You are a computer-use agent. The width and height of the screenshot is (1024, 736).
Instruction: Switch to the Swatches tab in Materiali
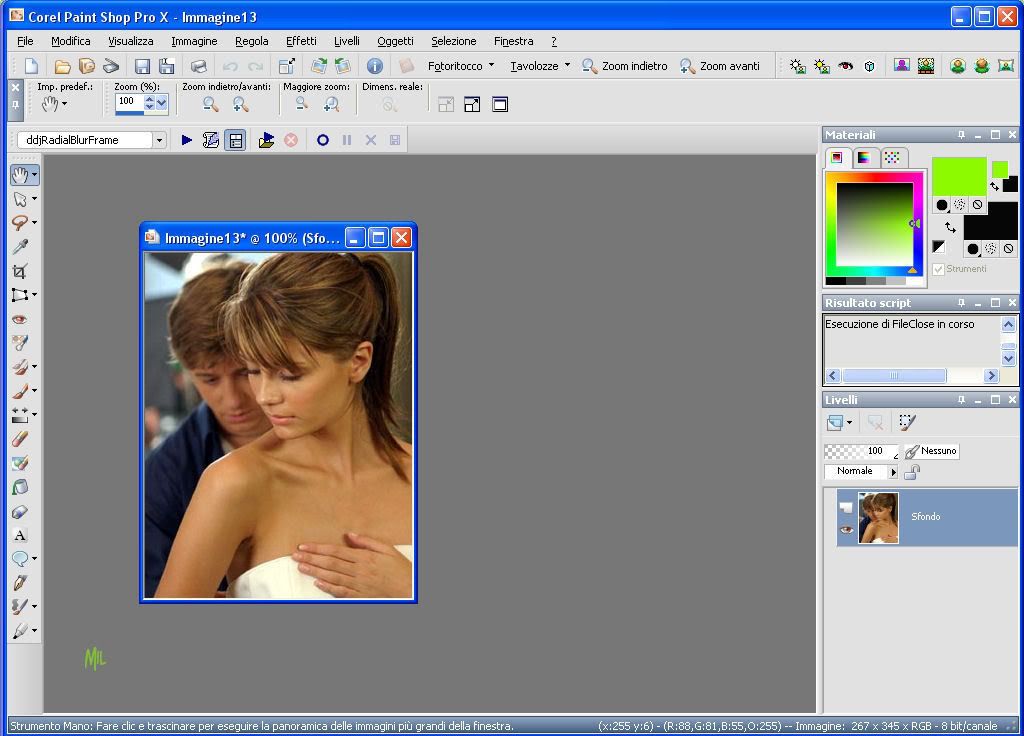[x=891, y=158]
